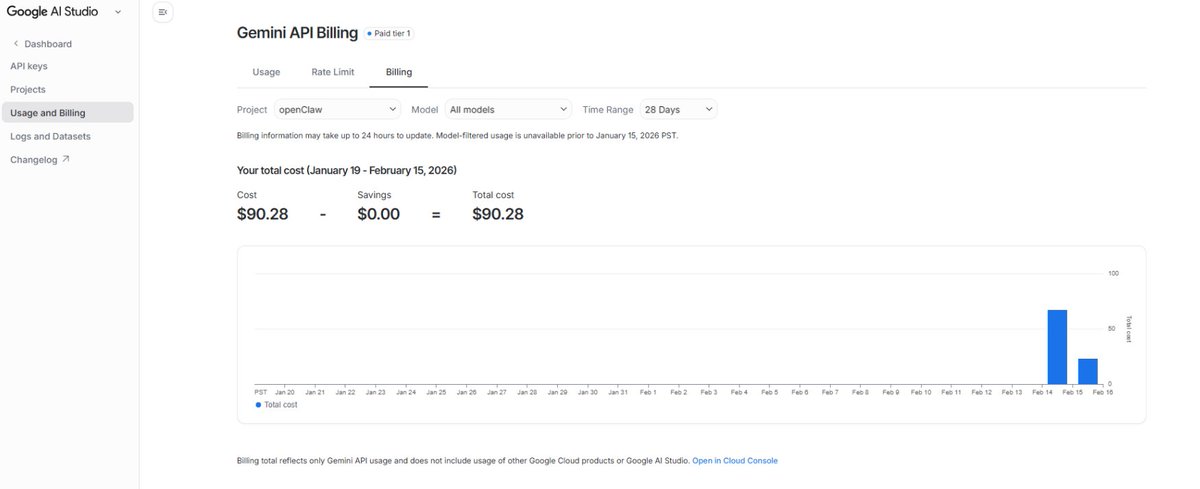Open the Google AI Studio logo dropdown
This screenshot has width=1200, height=489.
(118, 12)
